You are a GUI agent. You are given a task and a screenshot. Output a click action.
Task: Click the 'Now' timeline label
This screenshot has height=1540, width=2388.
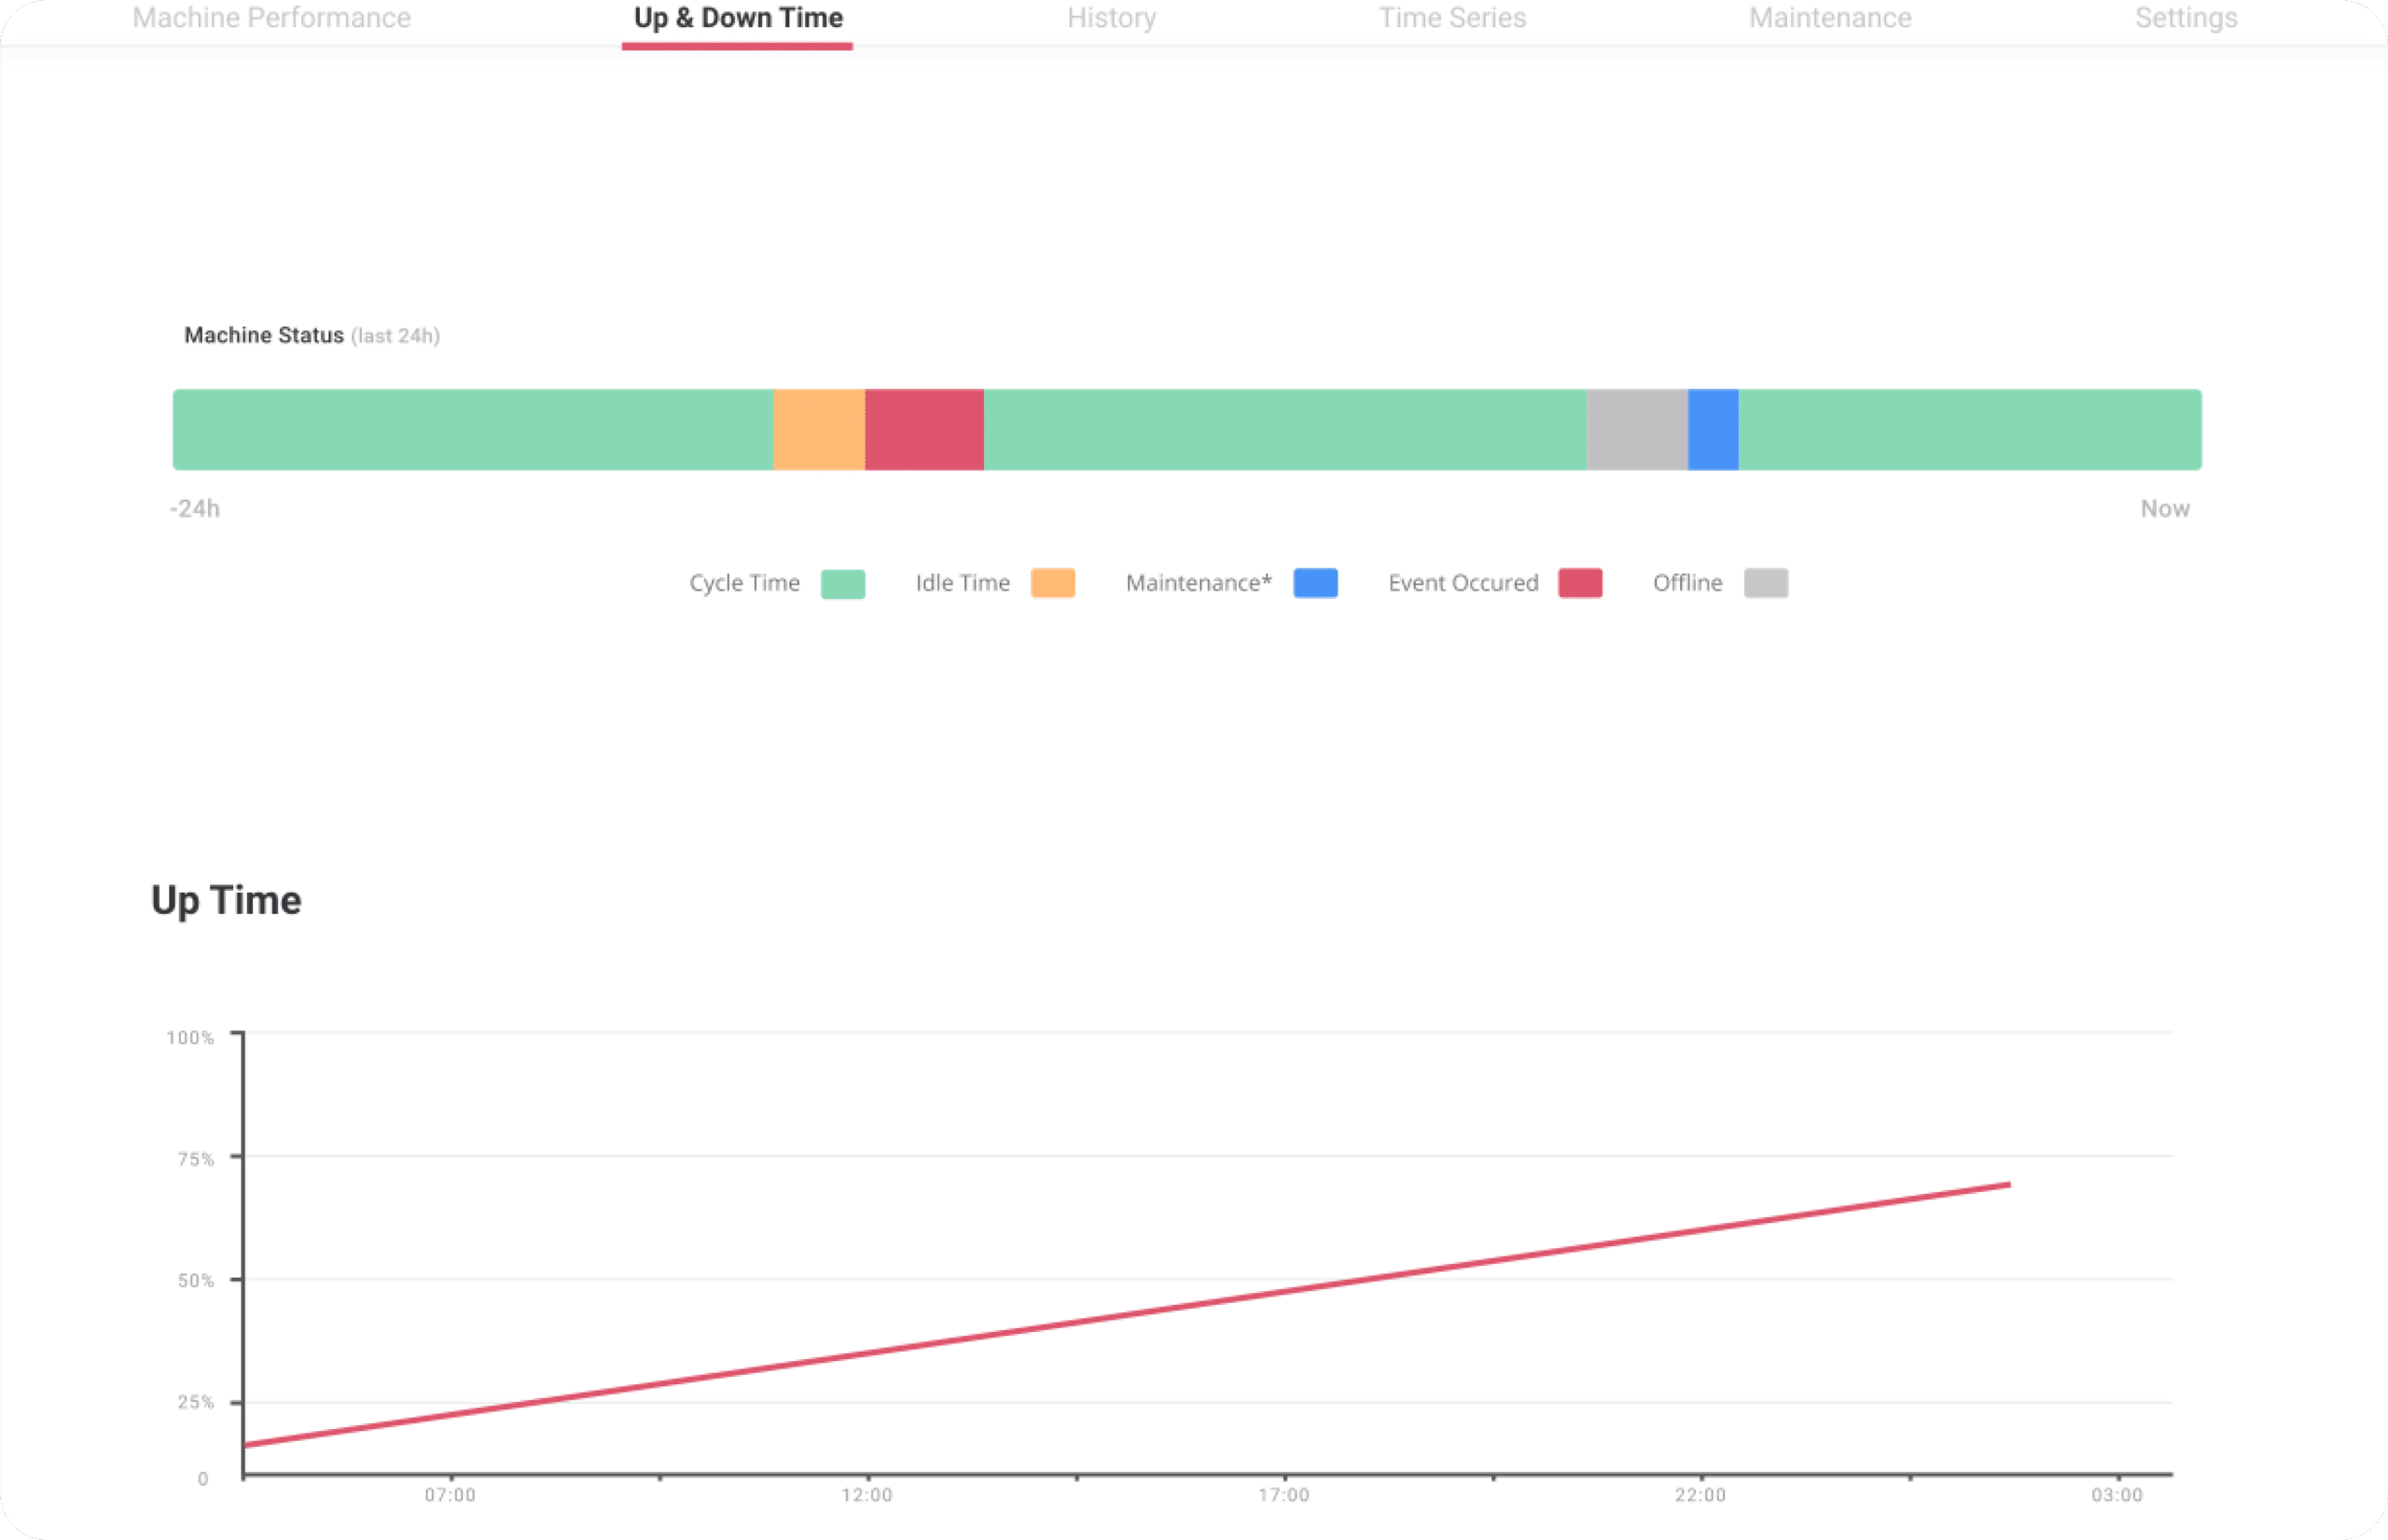[x=2165, y=509]
